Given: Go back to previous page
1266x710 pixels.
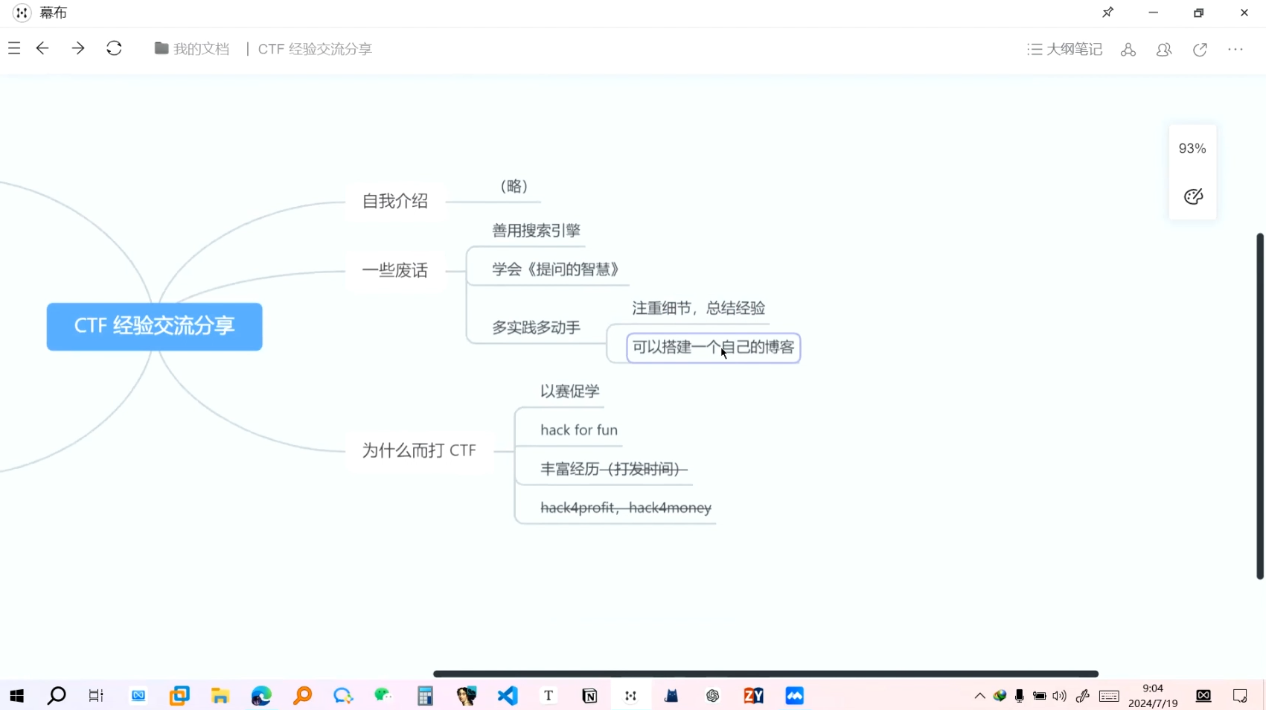Looking at the screenshot, I should [42, 48].
